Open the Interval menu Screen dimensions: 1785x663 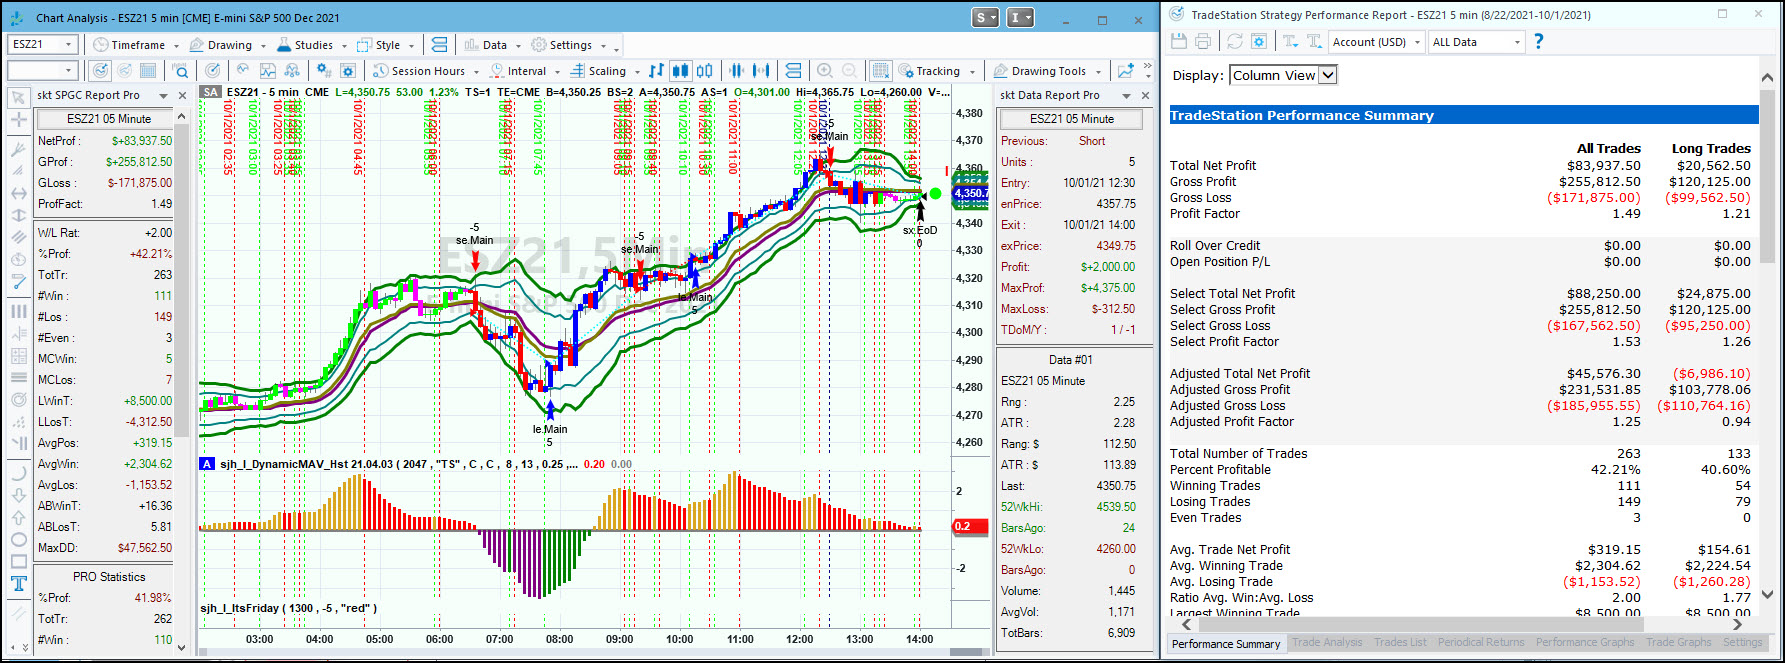pyautogui.click(x=525, y=71)
